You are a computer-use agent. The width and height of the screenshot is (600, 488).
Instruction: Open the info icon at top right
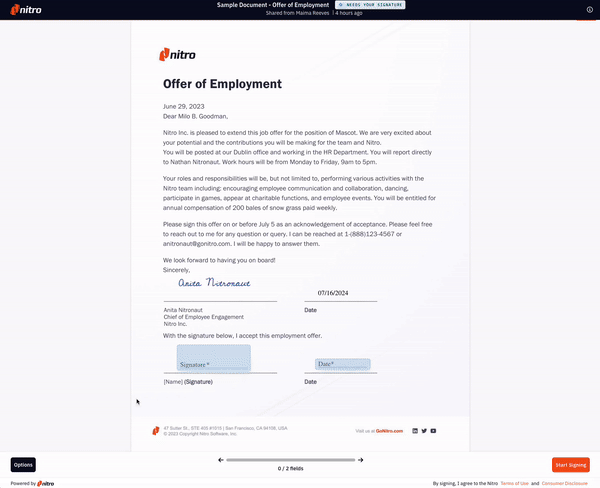(589, 10)
